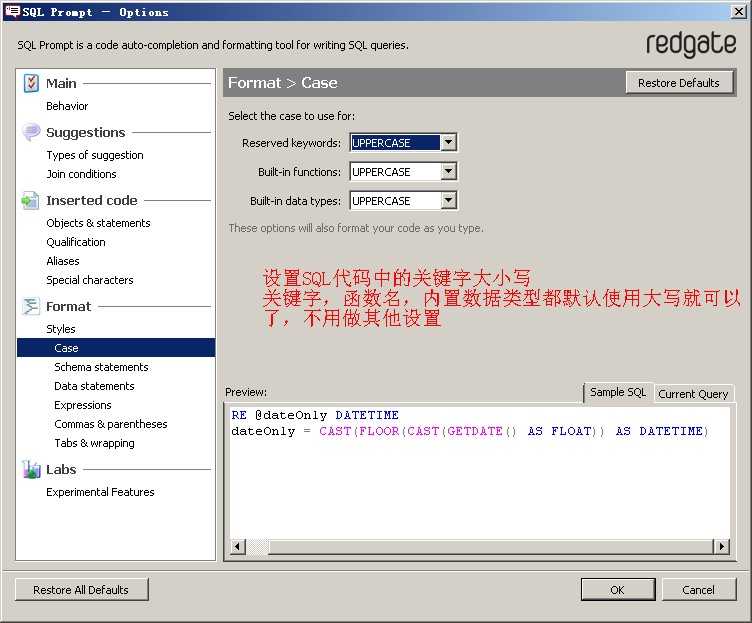This screenshot has width=752, height=623.
Task: Open Commas & parentheses page
Action: coord(111,424)
